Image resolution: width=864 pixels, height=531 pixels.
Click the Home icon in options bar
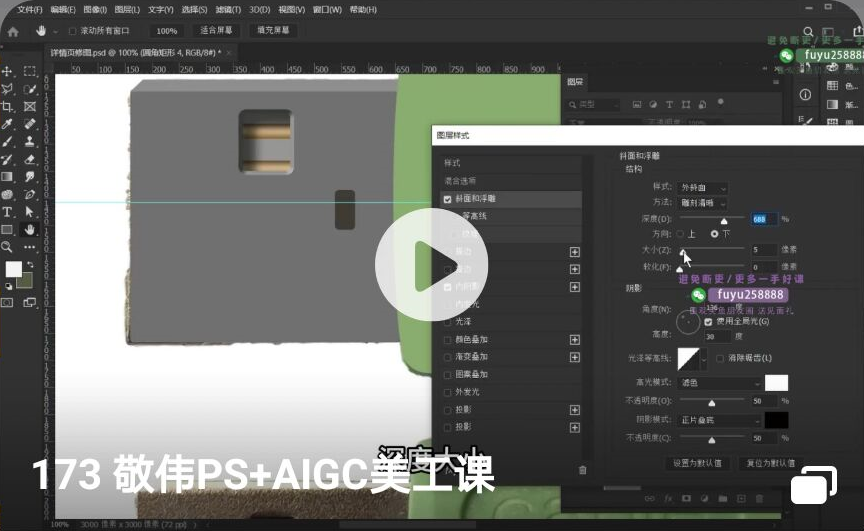pos(13,31)
